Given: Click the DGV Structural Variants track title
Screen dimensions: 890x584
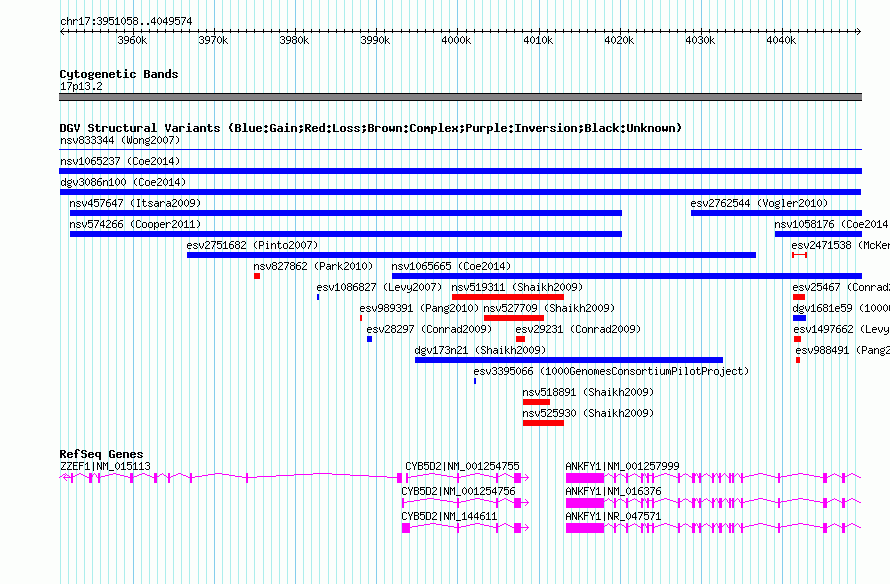Looking at the screenshot, I should point(371,128).
